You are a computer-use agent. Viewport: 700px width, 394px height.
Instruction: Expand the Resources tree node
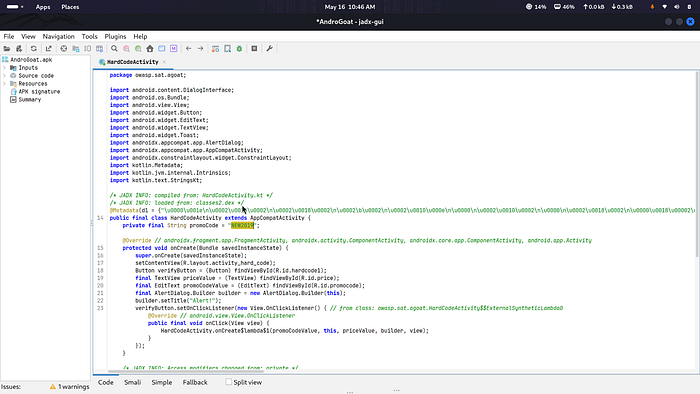4,84
